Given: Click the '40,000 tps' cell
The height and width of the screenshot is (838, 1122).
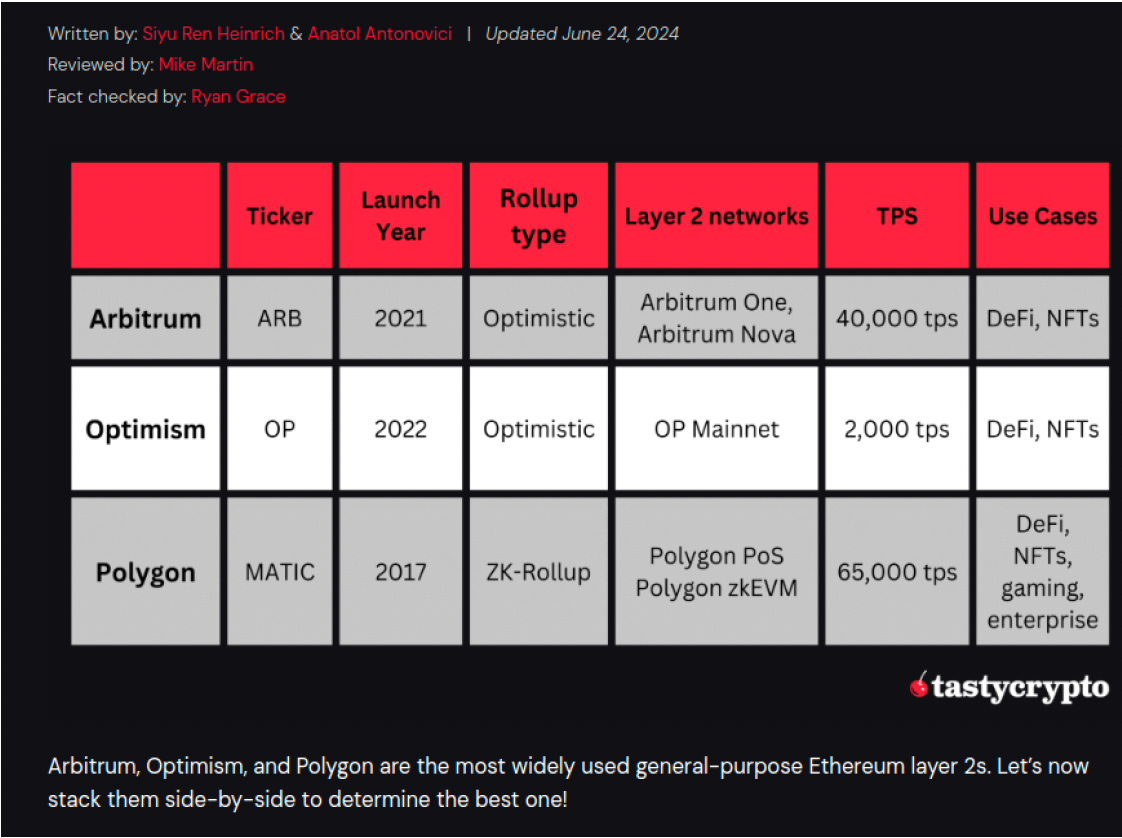Looking at the screenshot, I should coord(897,318).
